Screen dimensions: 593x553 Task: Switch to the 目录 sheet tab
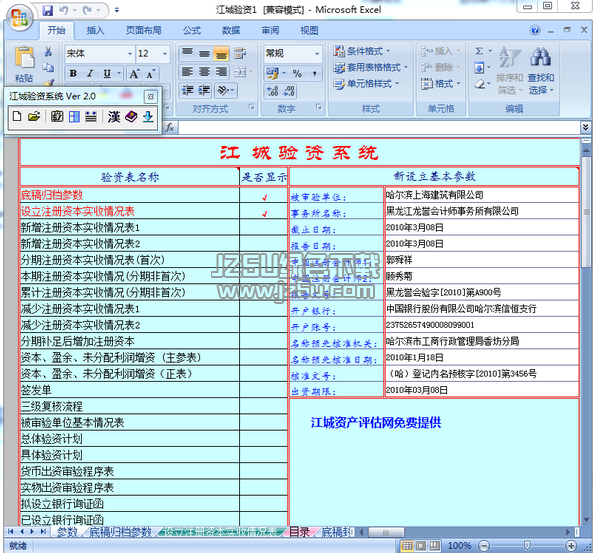(299, 532)
